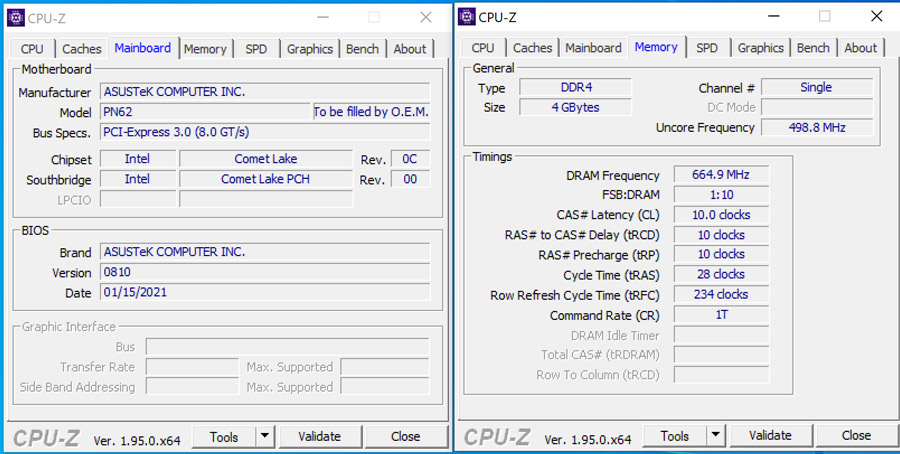This screenshot has width=900, height=454.
Task: Click FSB:DRAM value 1:10
Action: [721, 195]
